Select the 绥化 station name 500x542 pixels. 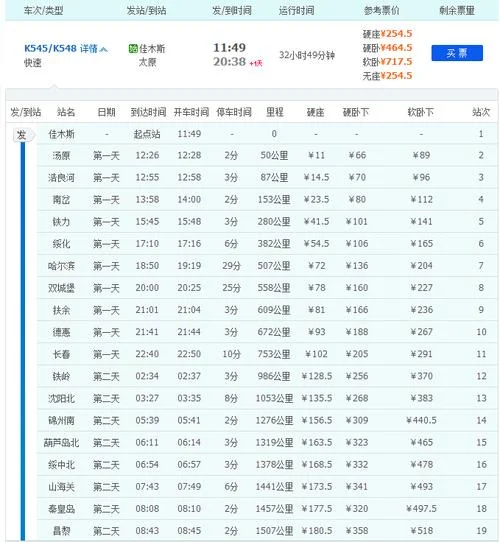coord(61,244)
